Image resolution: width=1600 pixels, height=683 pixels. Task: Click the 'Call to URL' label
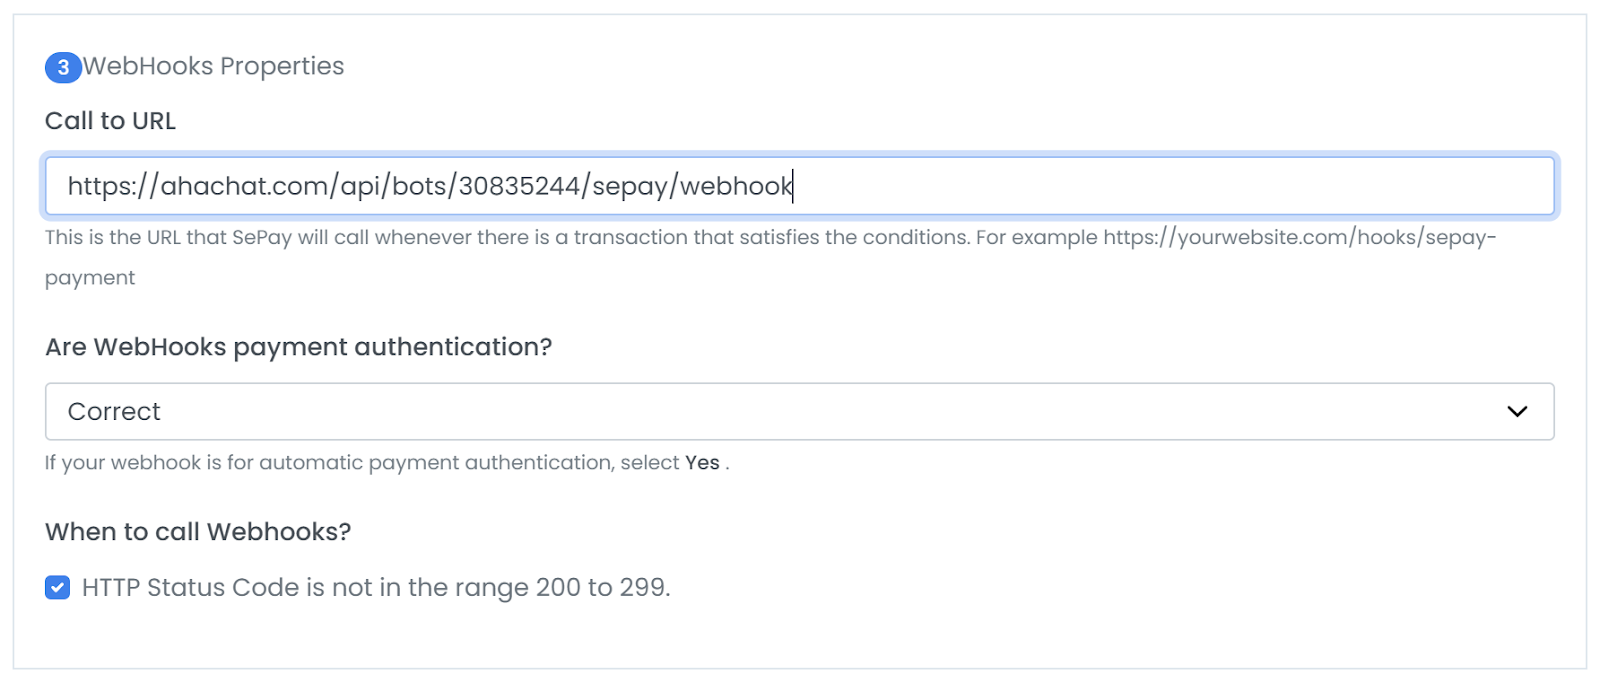(110, 121)
